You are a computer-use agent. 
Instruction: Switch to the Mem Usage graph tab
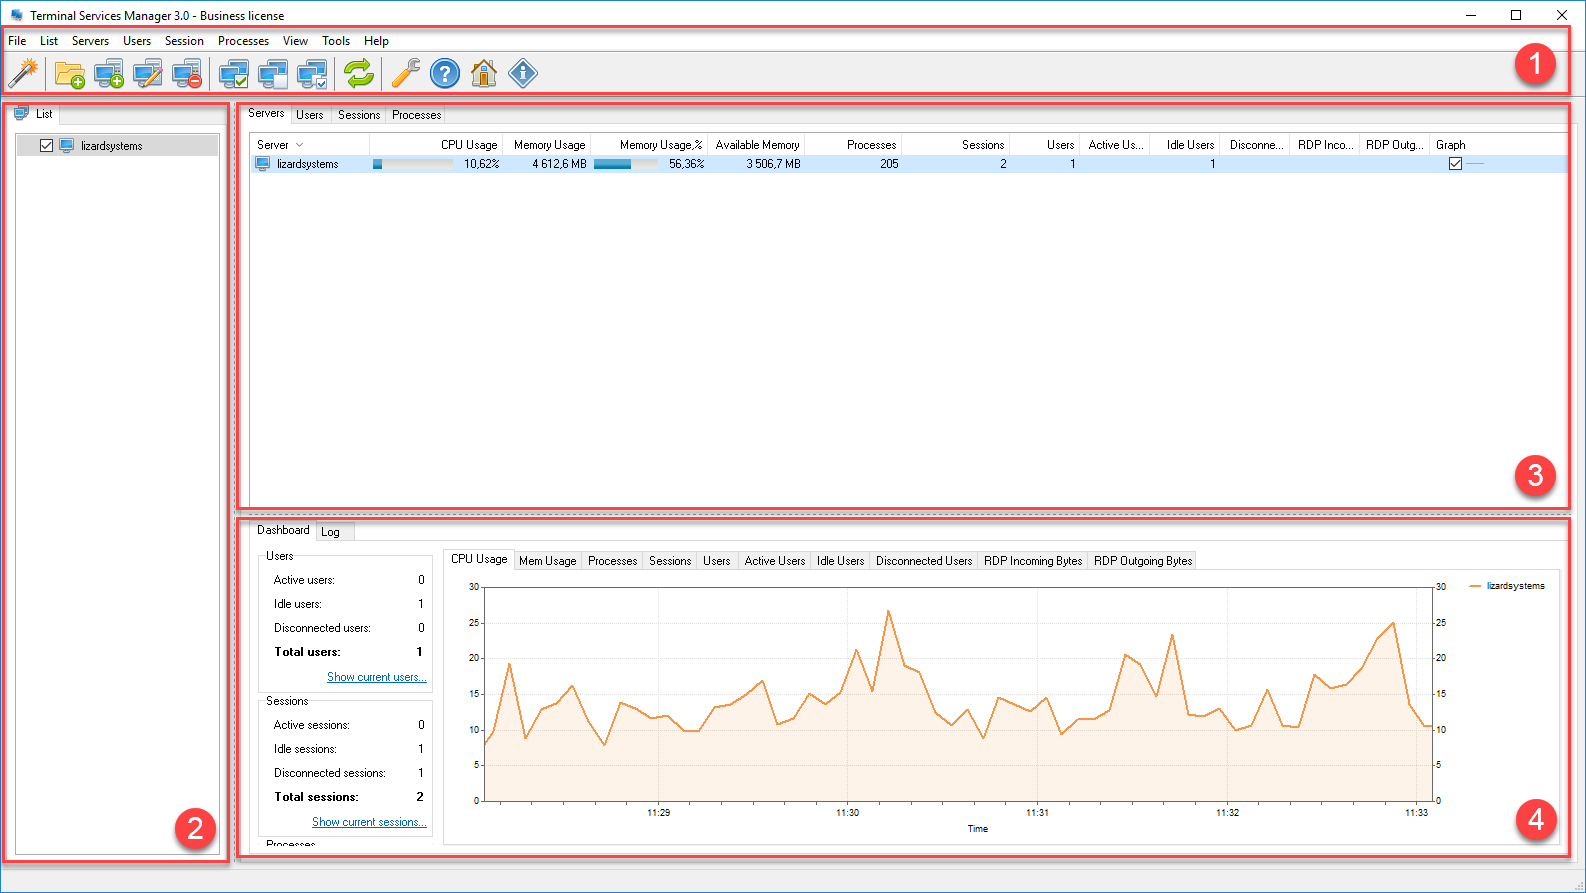[547, 561]
